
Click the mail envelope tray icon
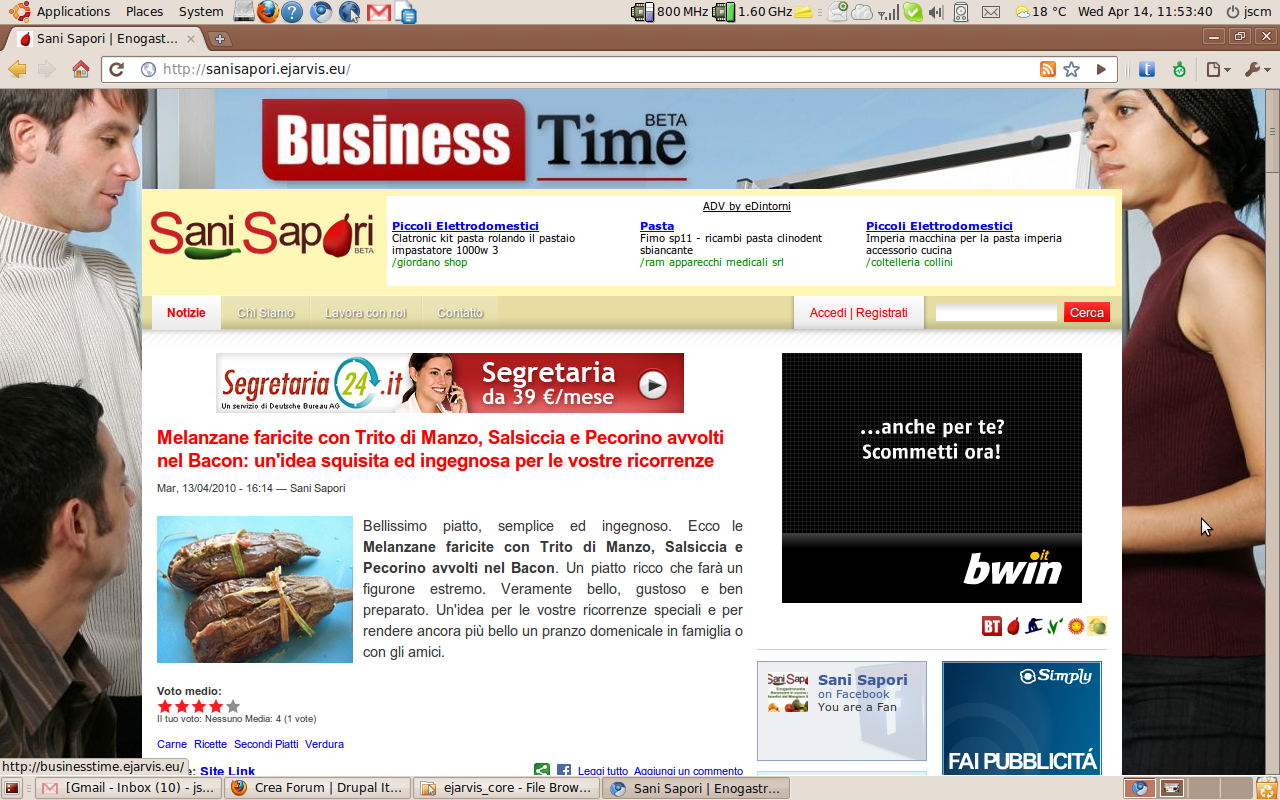click(x=991, y=12)
